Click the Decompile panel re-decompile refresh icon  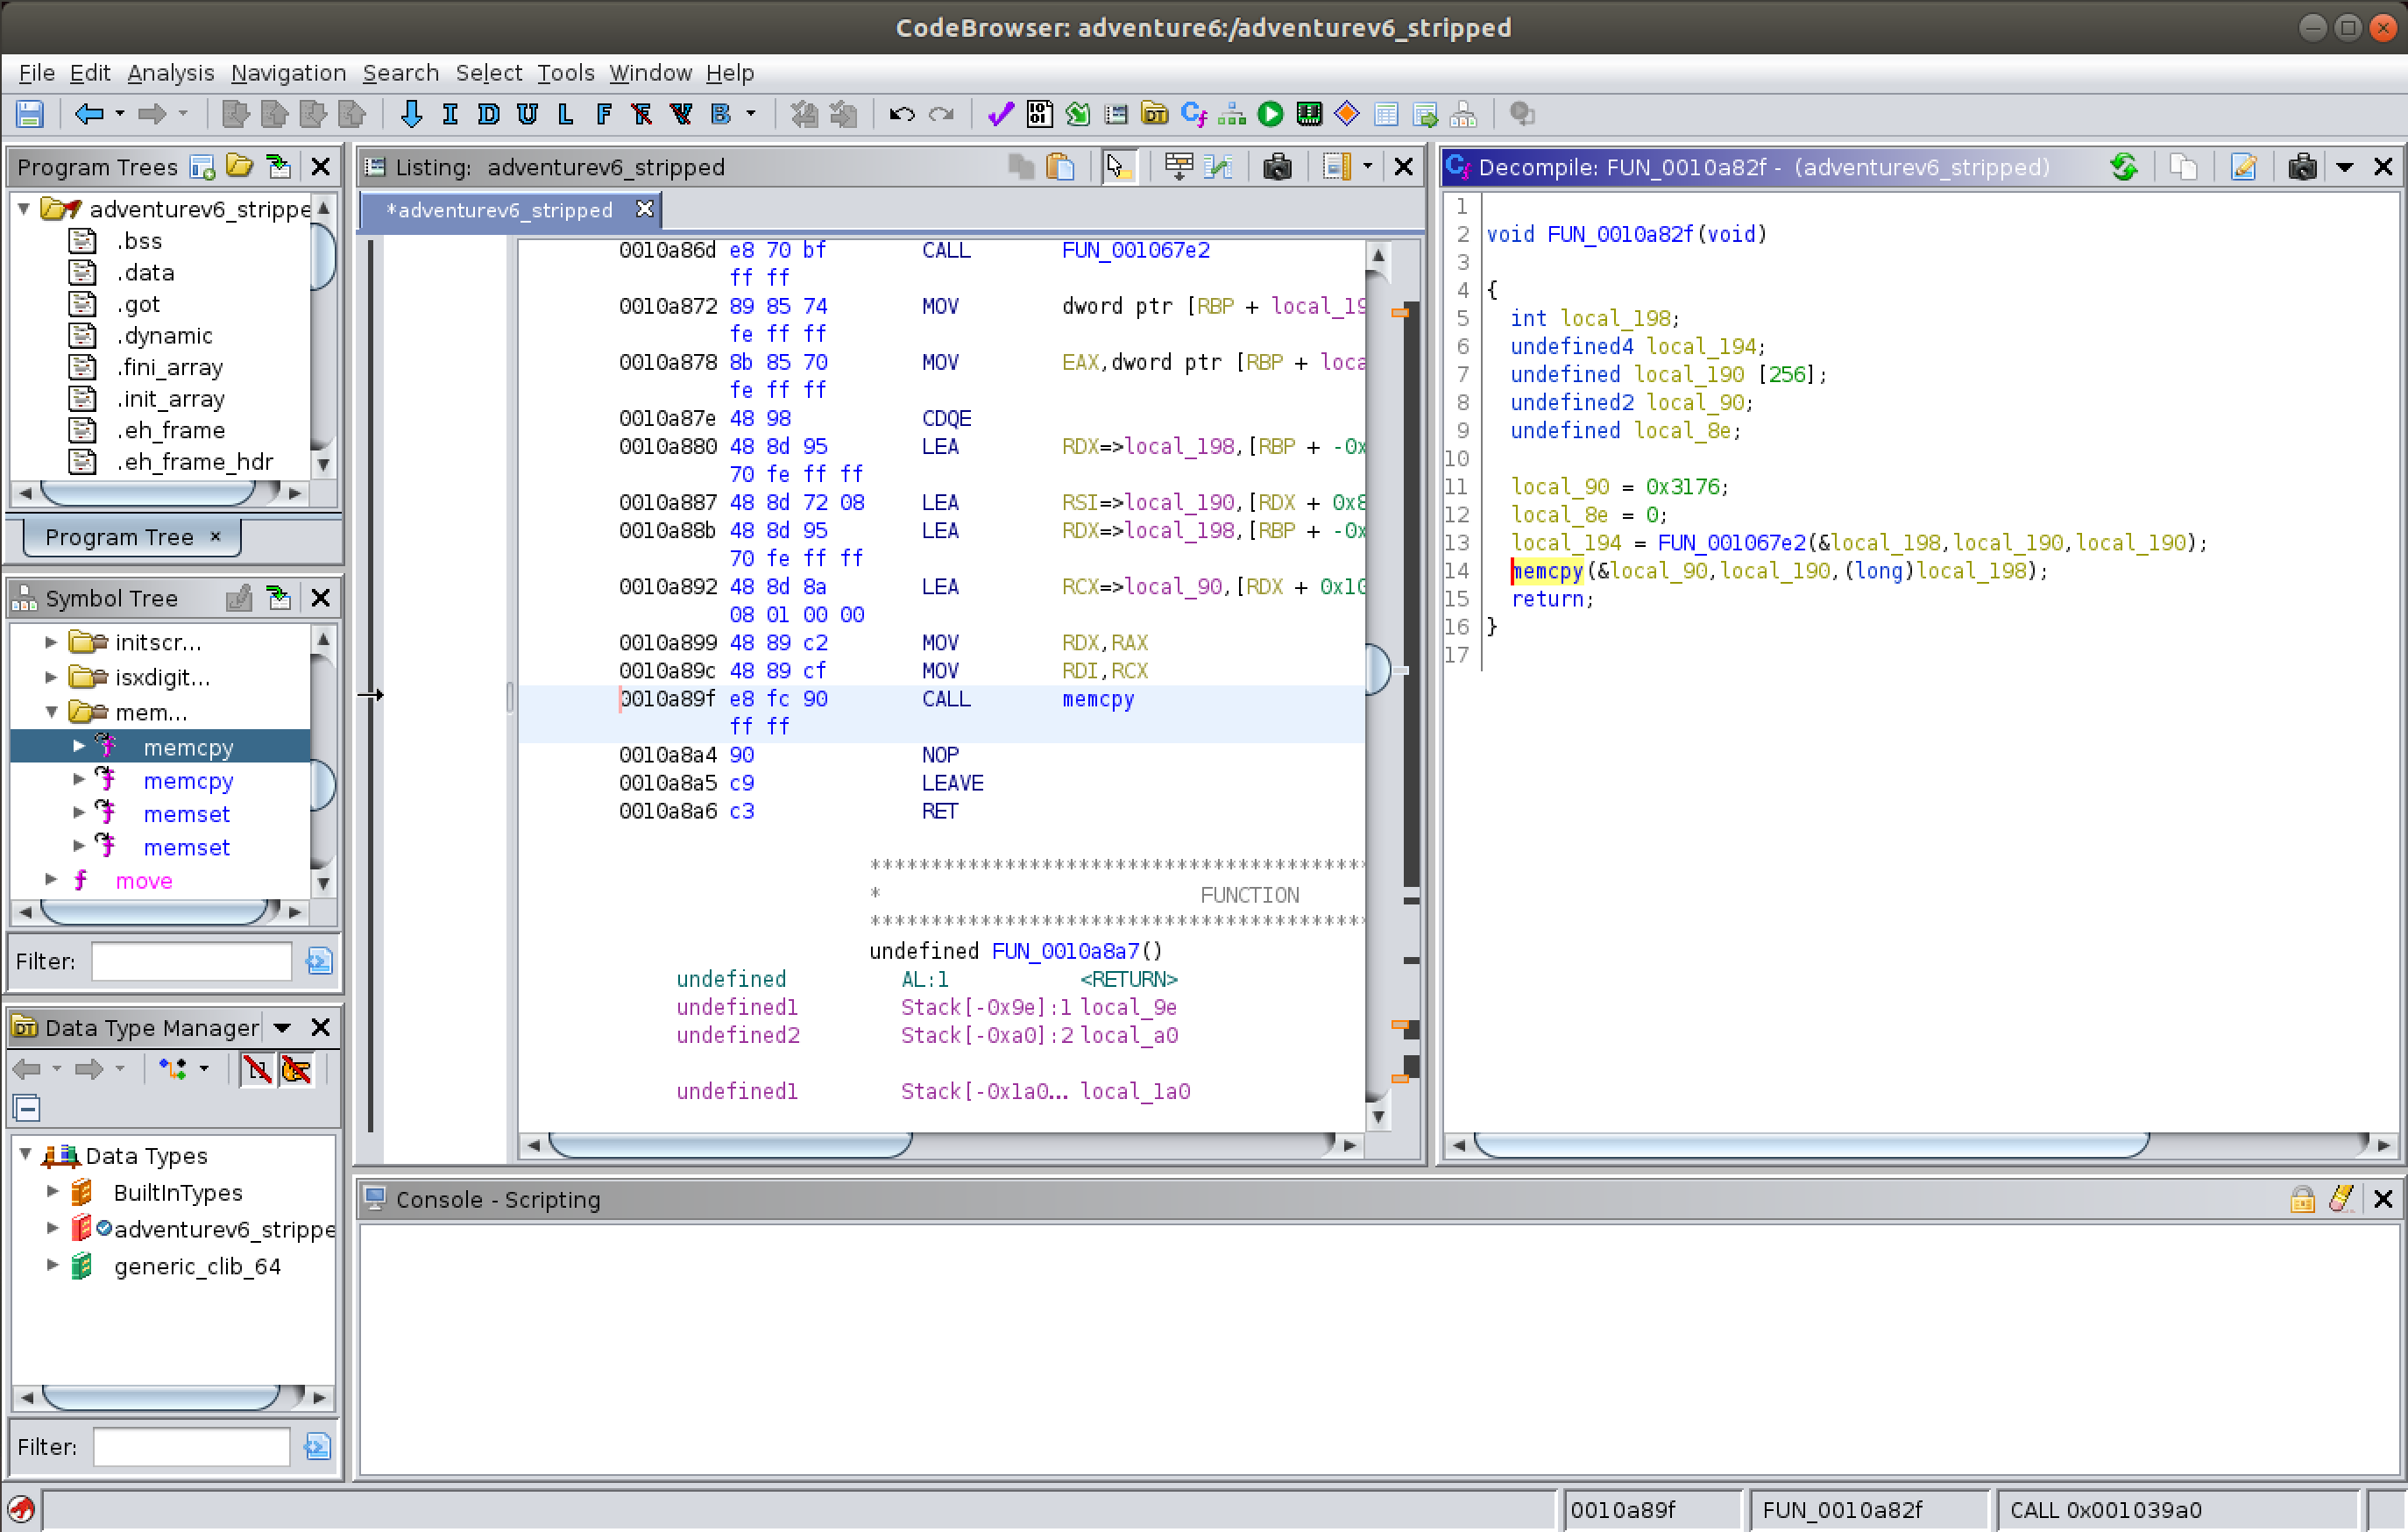(x=2123, y=167)
